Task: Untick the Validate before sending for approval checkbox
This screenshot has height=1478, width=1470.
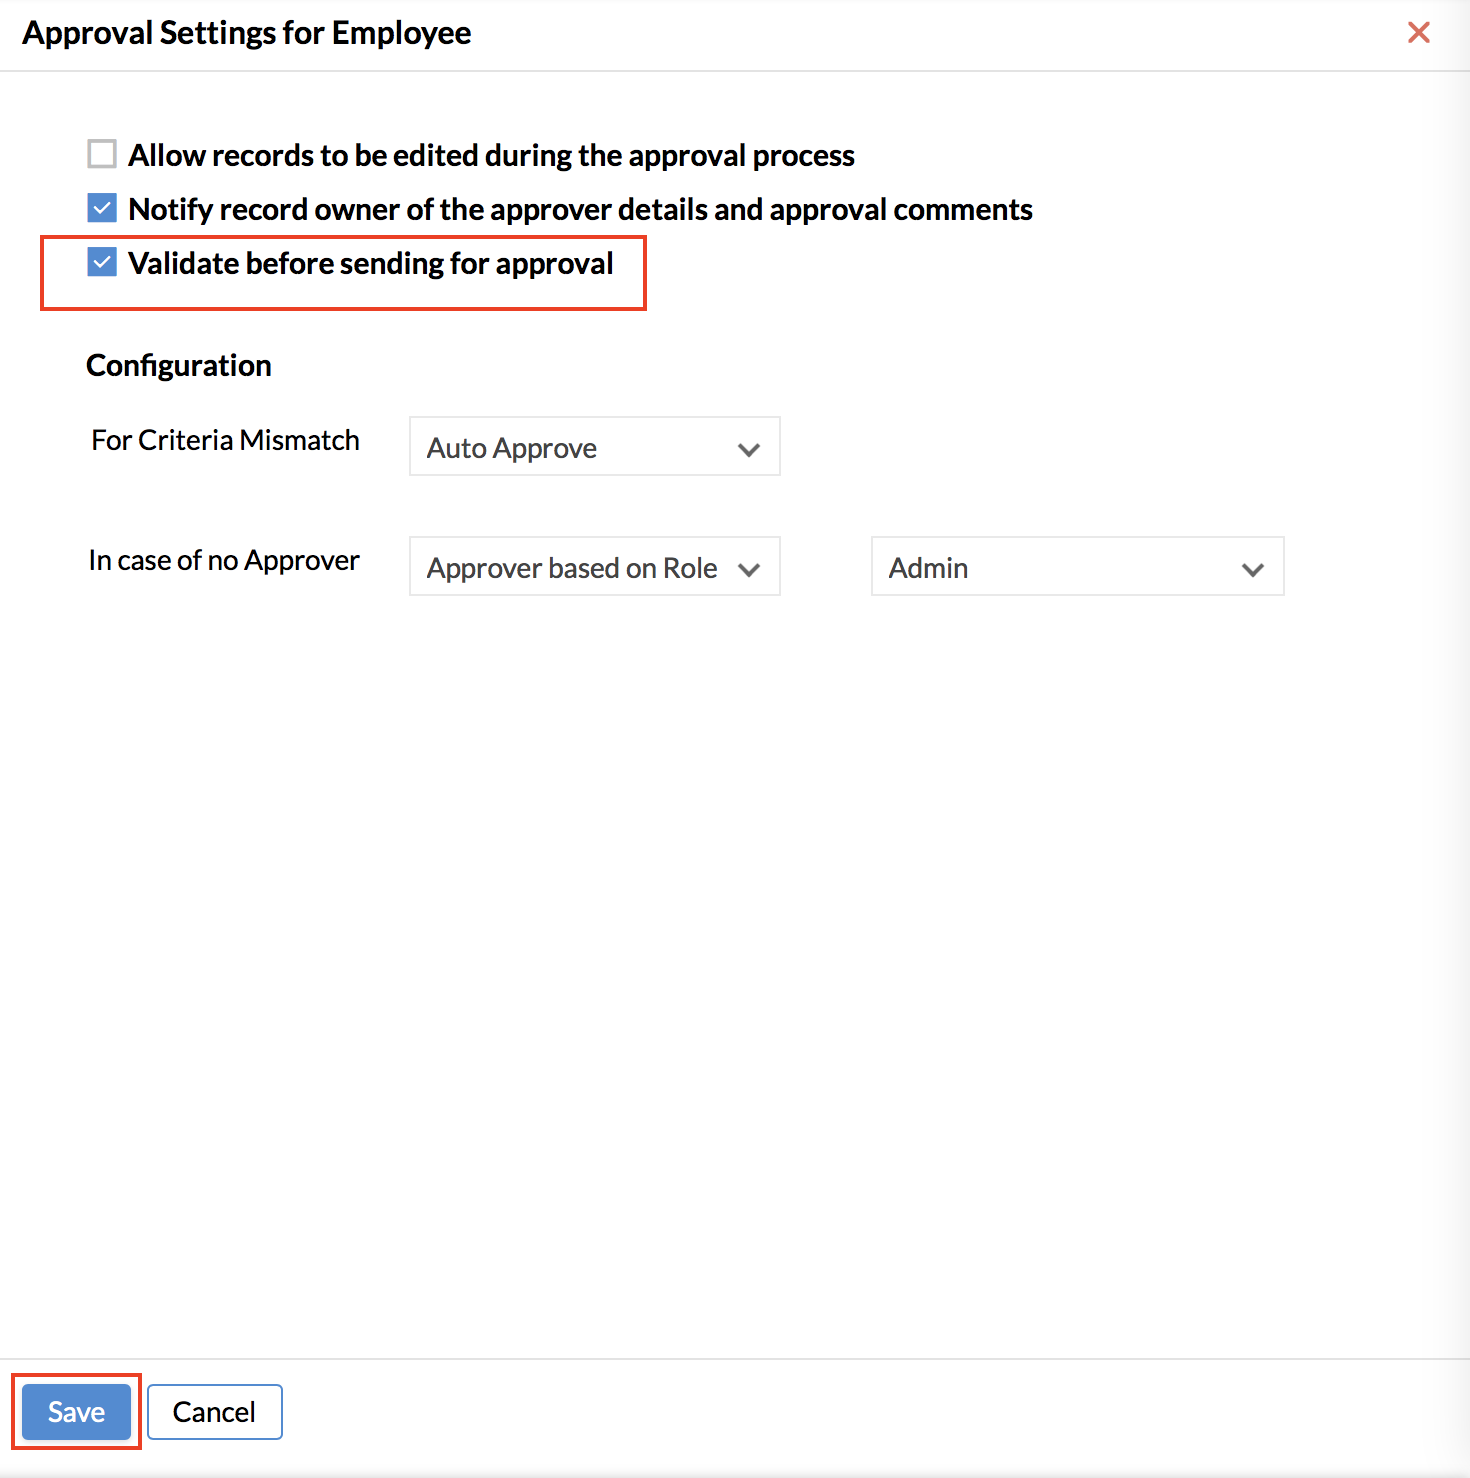Action: [x=102, y=262]
